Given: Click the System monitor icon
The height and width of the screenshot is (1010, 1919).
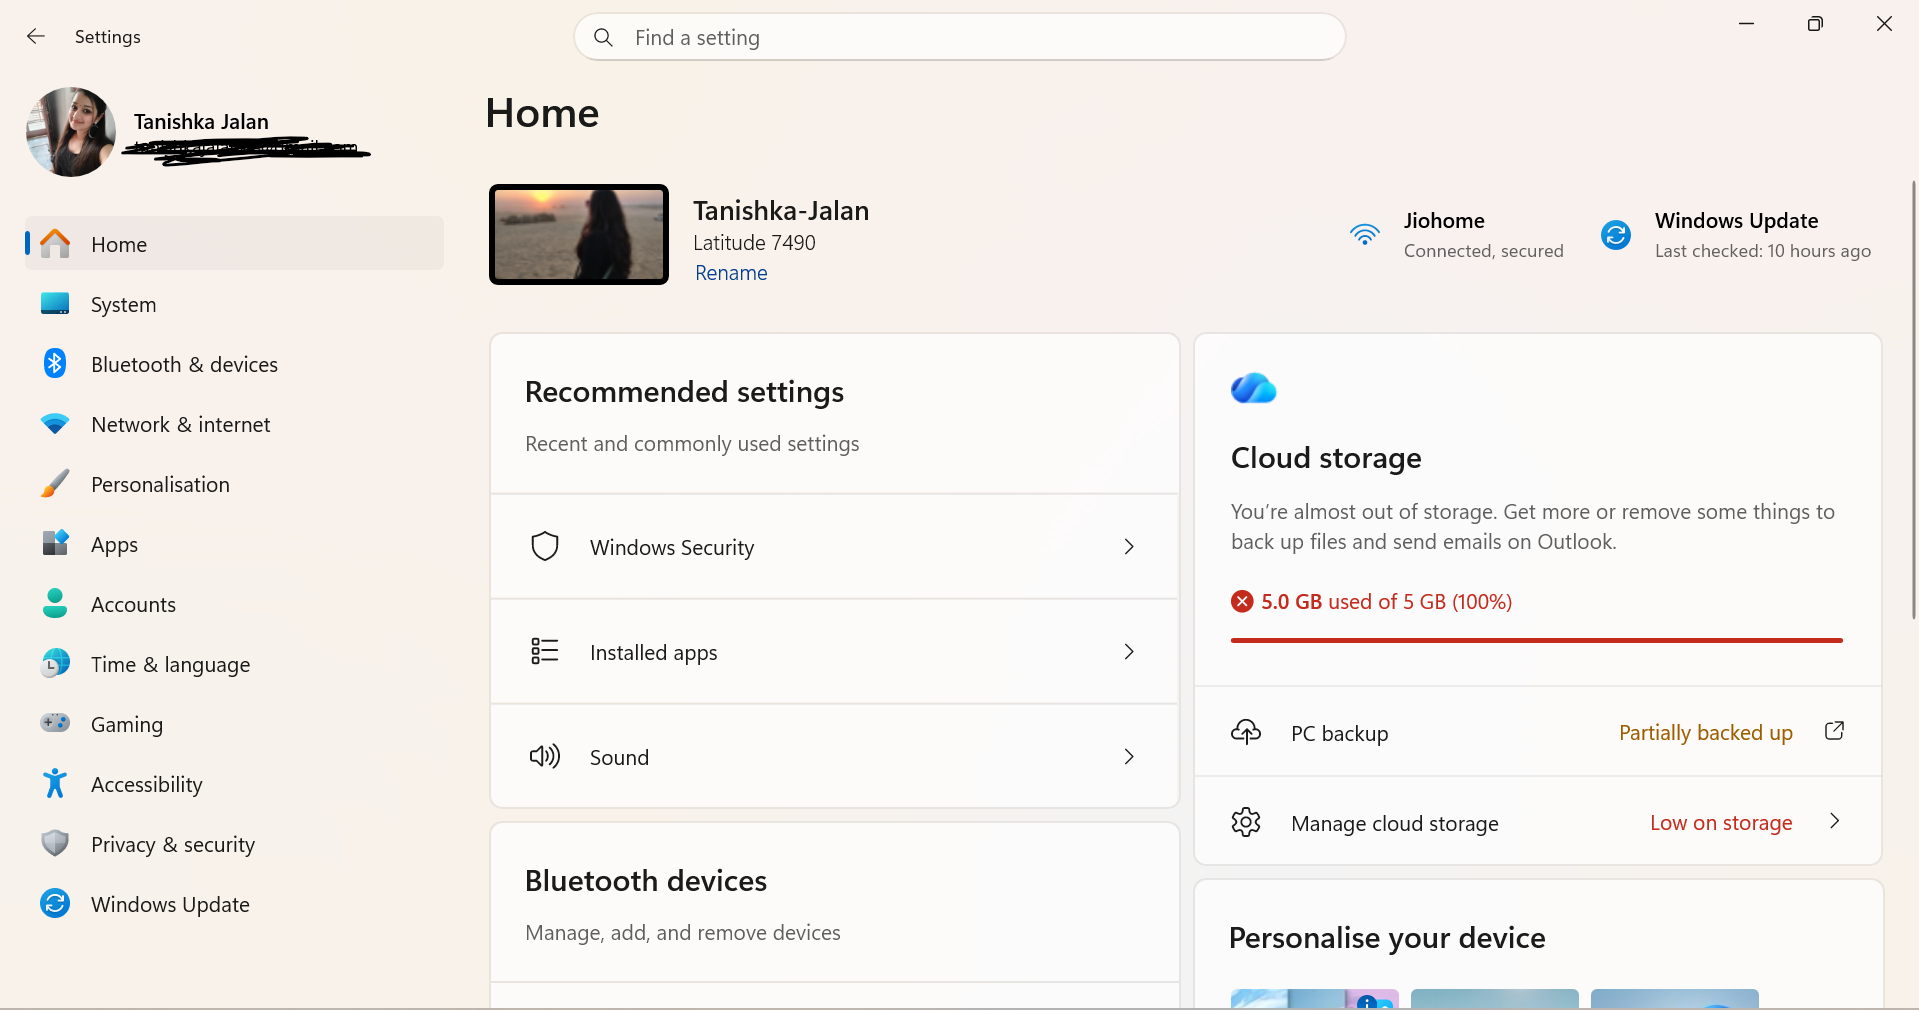Looking at the screenshot, I should pyautogui.click(x=55, y=304).
